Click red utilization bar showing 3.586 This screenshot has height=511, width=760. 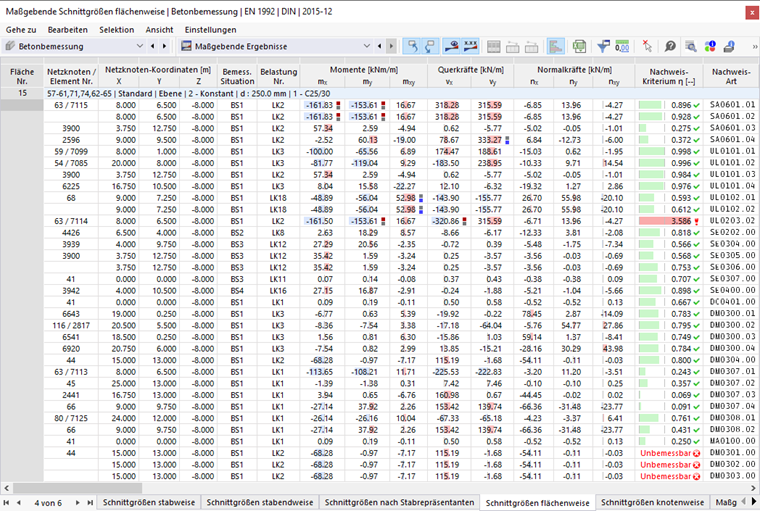point(664,221)
